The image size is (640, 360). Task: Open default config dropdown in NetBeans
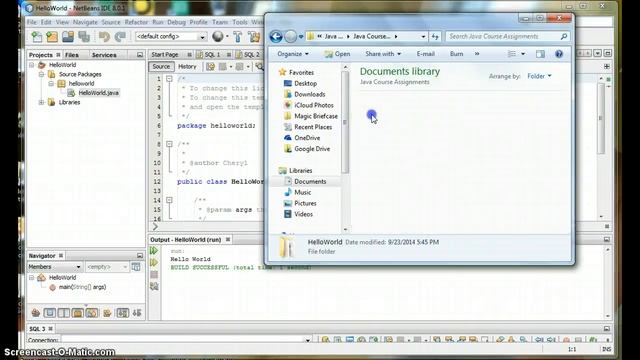point(202,37)
